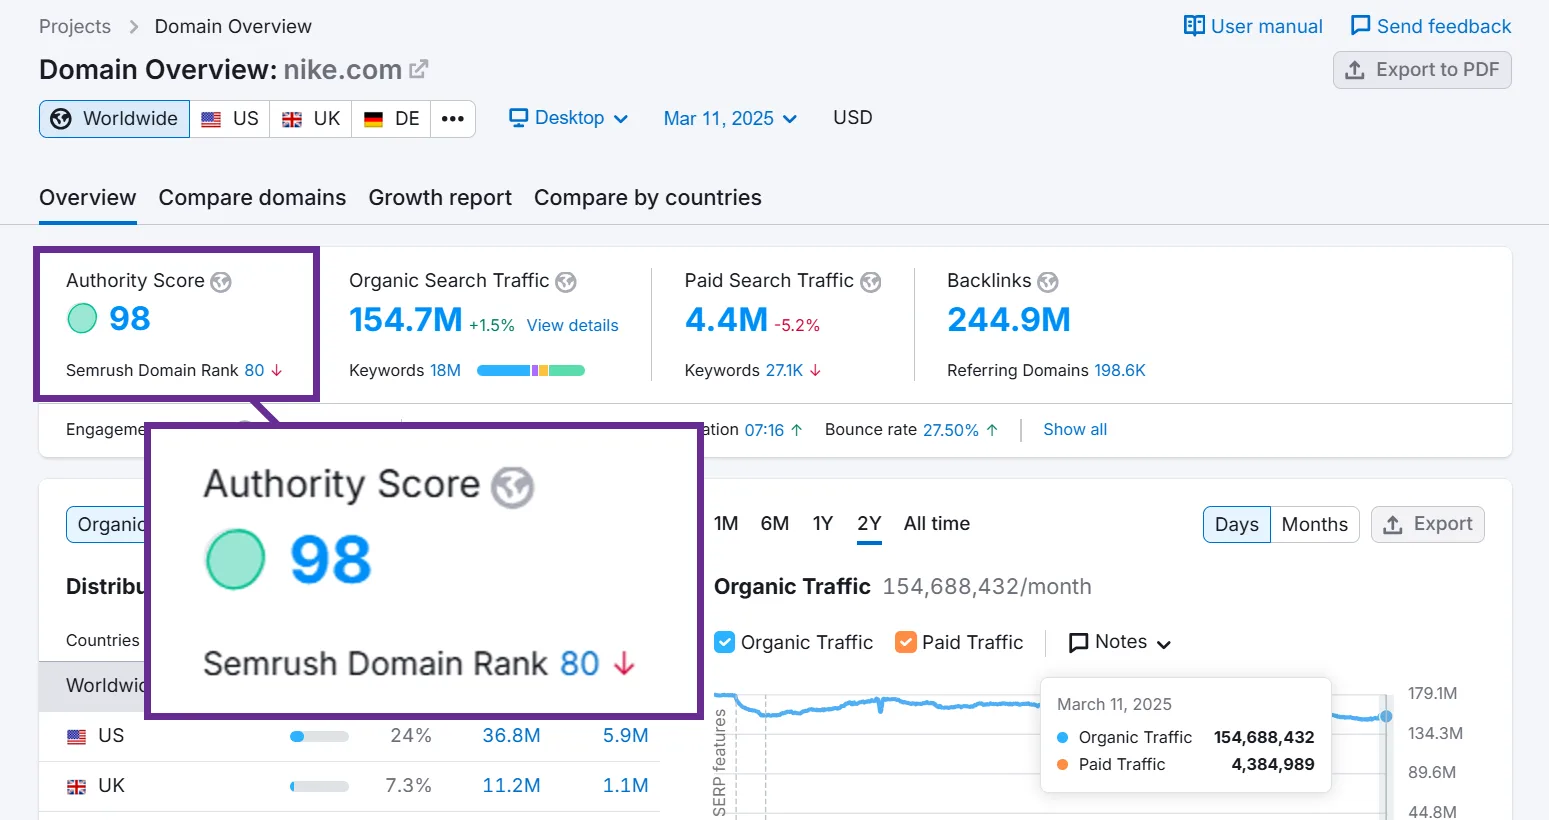Click the desktop monitor icon in device selector

tap(518, 118)
